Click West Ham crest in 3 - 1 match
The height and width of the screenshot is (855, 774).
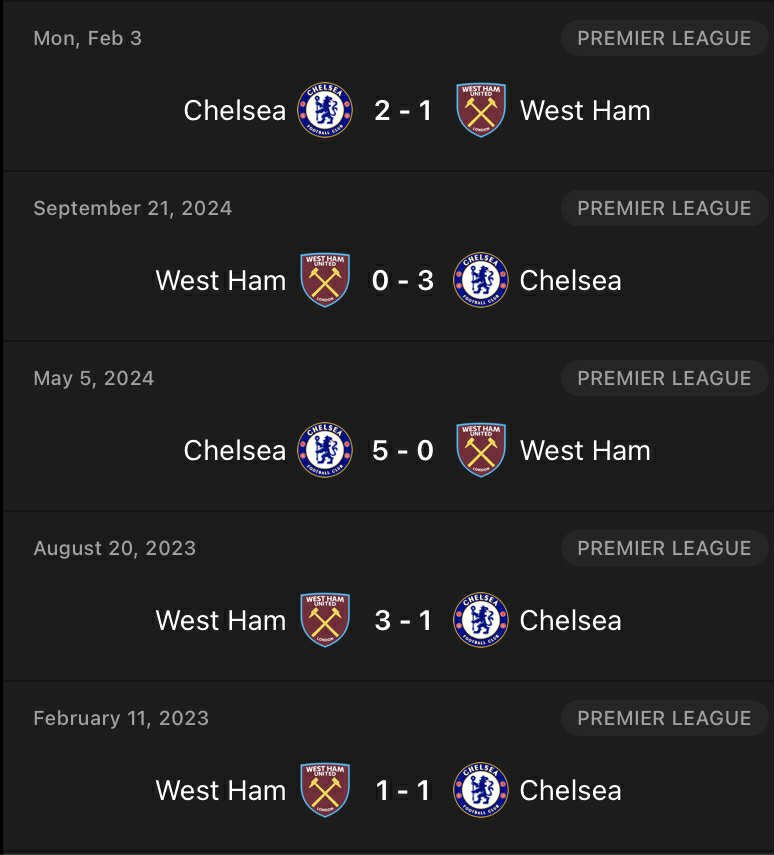[x=325, y=620]
